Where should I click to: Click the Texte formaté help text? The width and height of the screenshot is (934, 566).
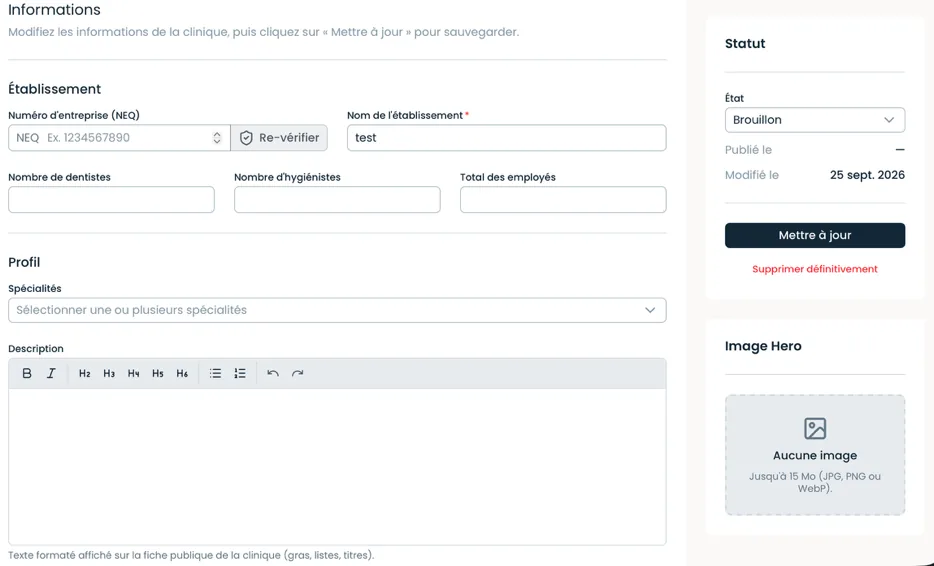pyautogui.click(x=191, y=555)
